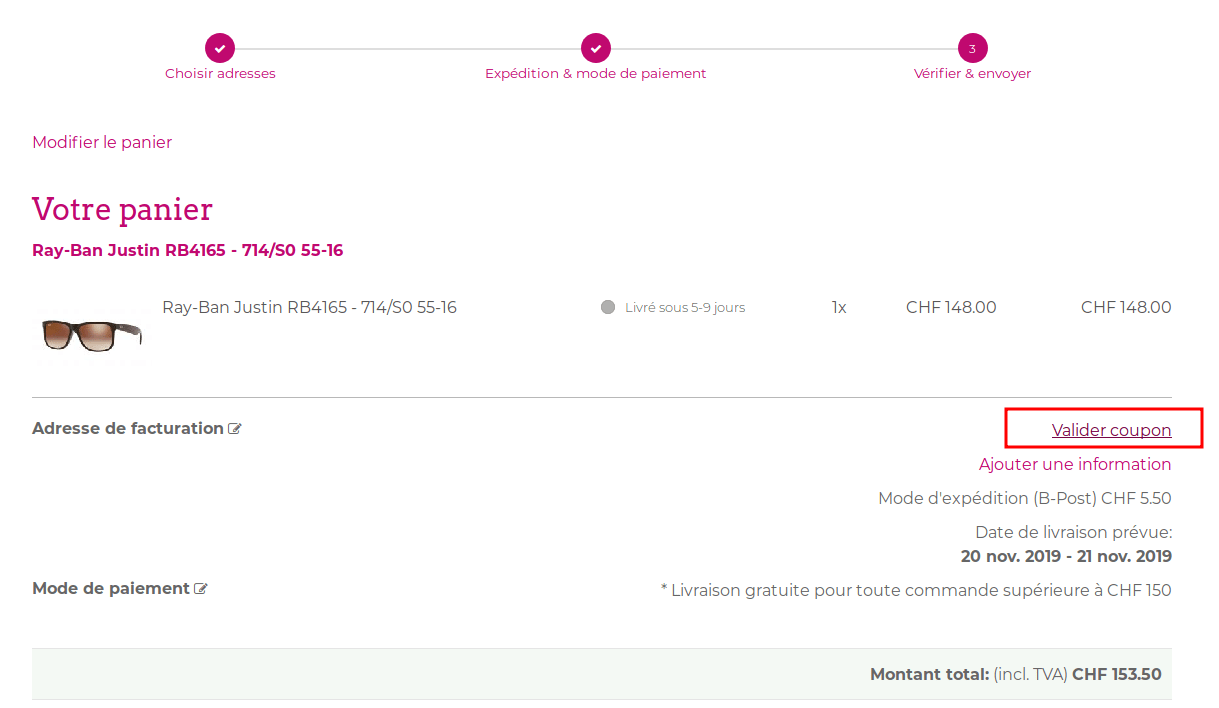The image size is (1219, 708).
Task: Click Modifier le panier
Action: click(x=102, y=142)
